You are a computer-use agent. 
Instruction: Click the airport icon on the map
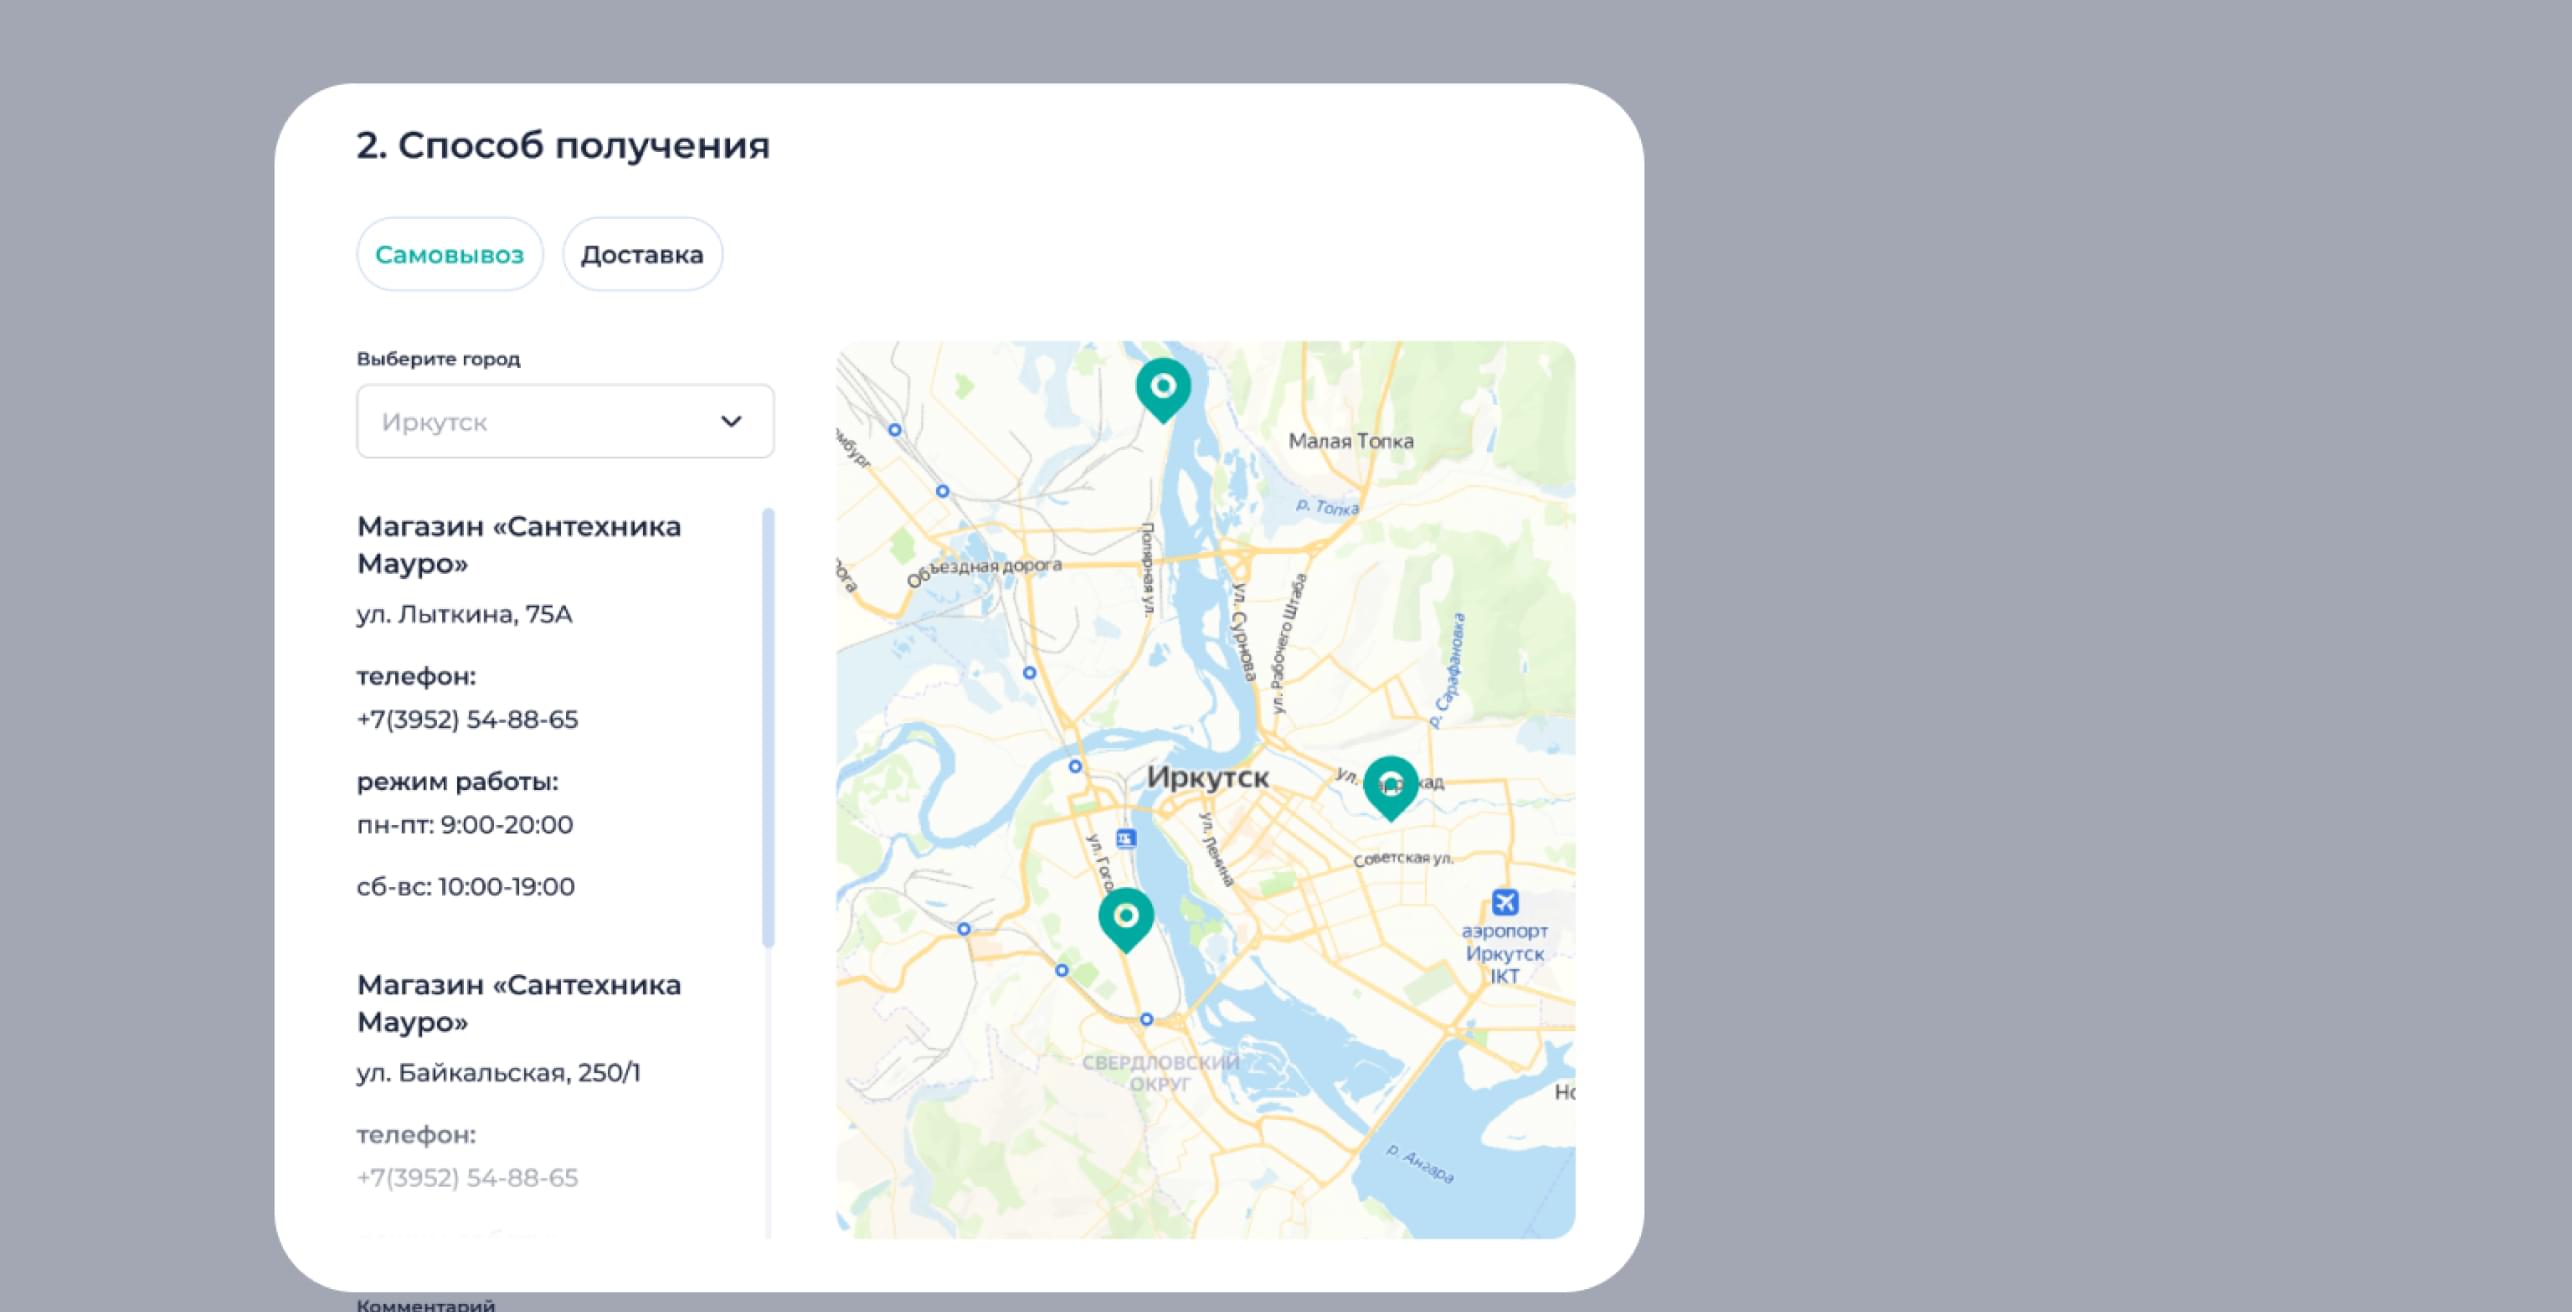click(1504, 902)
